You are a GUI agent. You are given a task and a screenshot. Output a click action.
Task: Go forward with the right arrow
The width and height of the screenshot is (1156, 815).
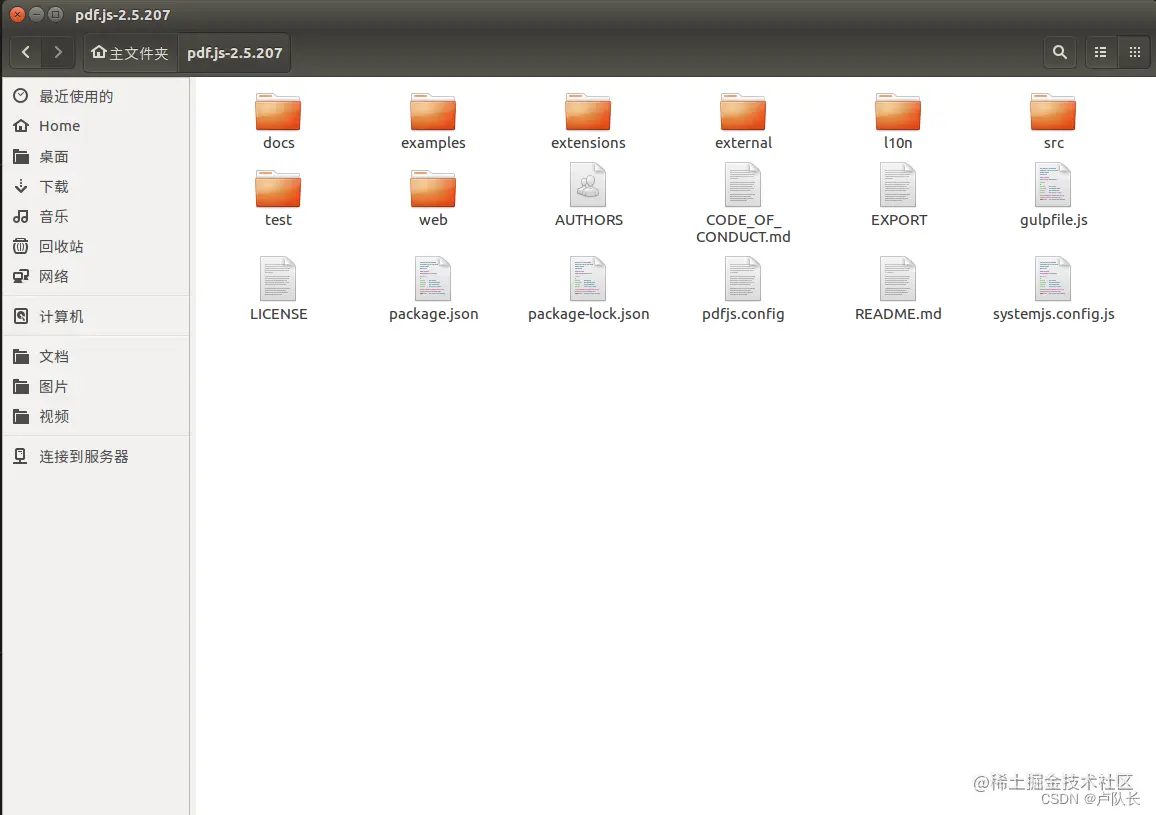point(58,52)
